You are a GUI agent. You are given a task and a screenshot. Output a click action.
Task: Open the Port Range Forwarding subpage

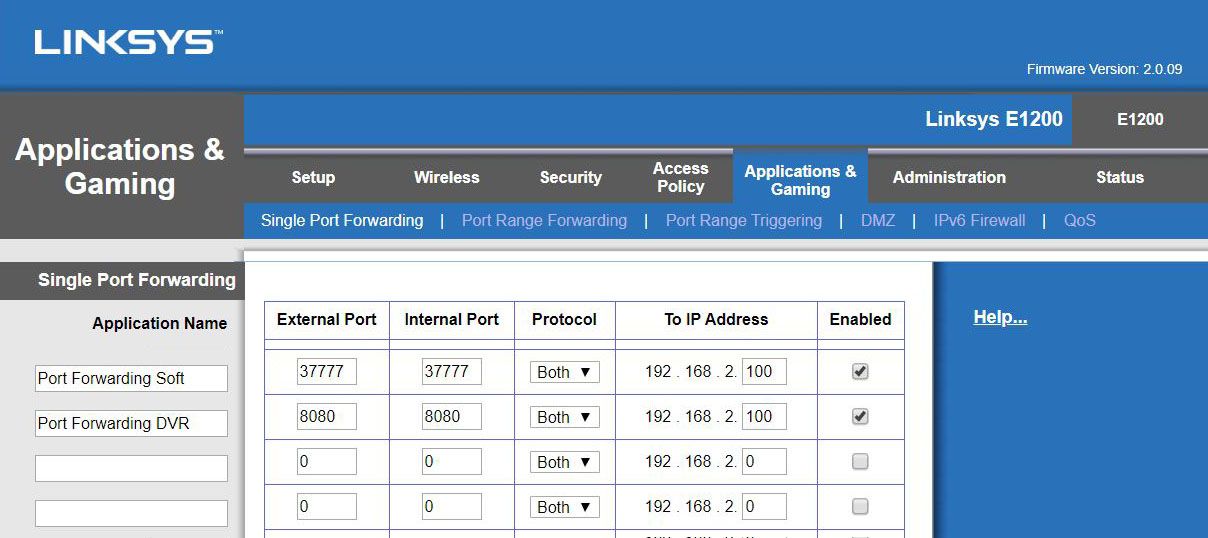click(x=544, y=220)
